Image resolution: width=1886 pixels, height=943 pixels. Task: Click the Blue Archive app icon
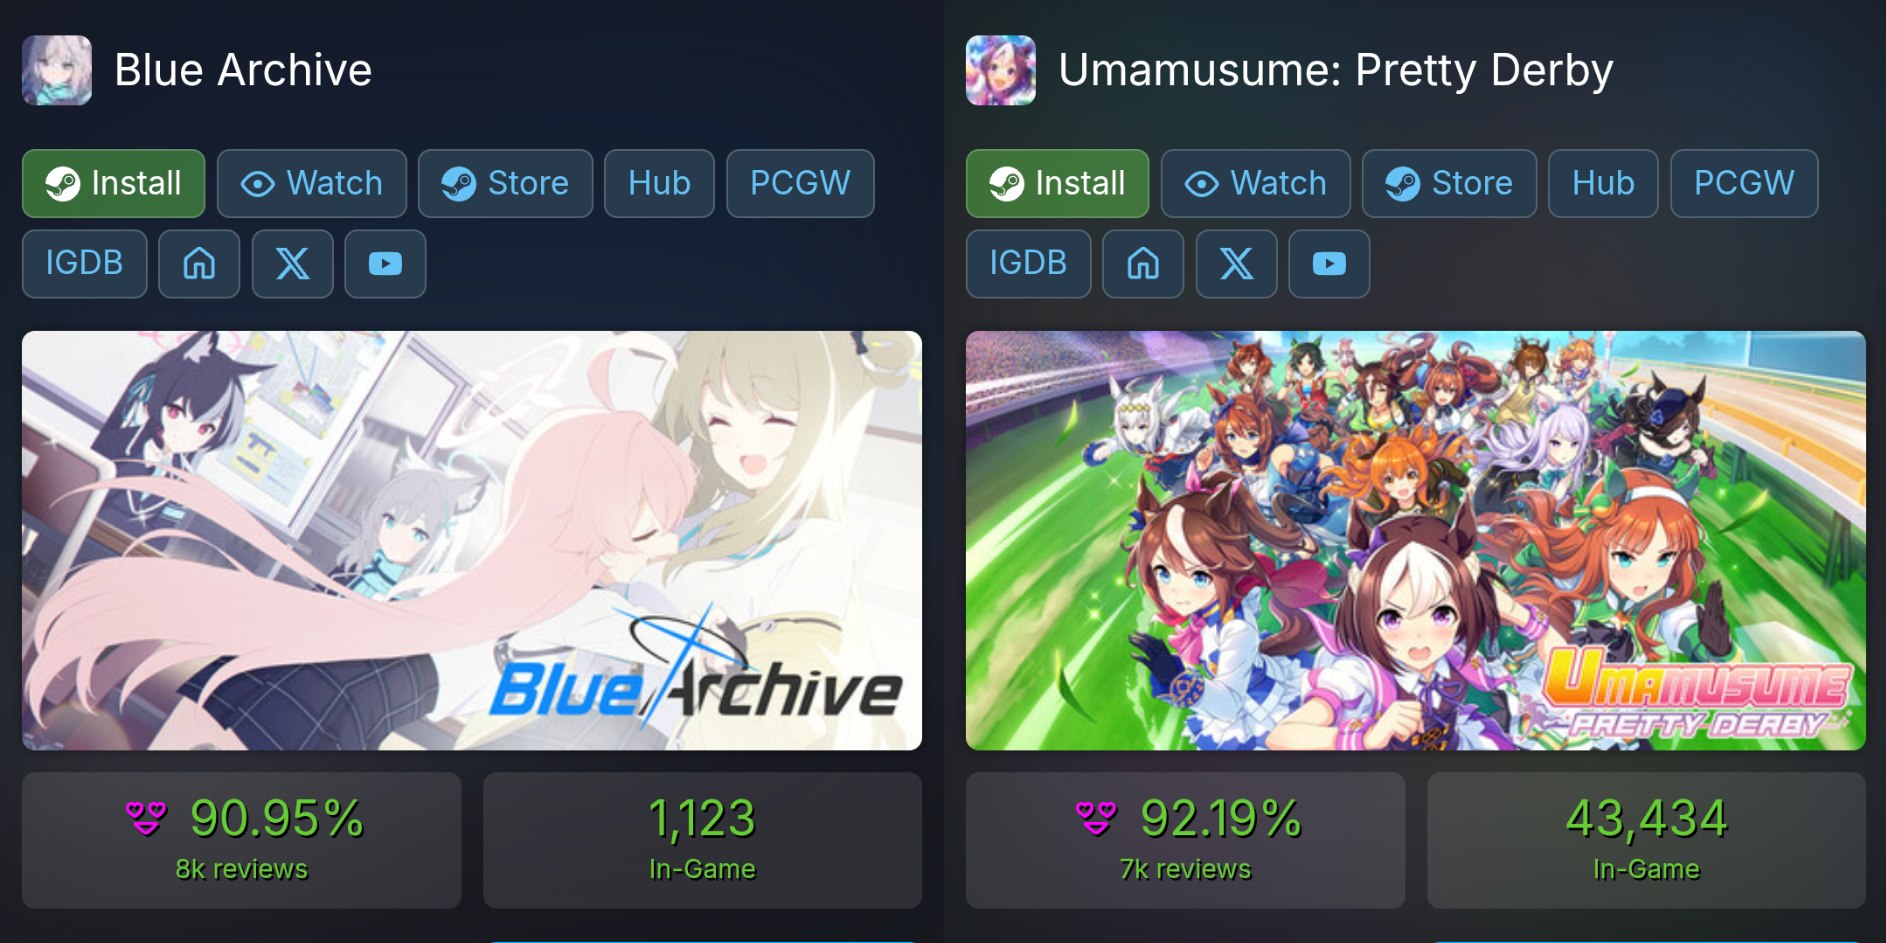pyautogui.click(x=57, y=70)
